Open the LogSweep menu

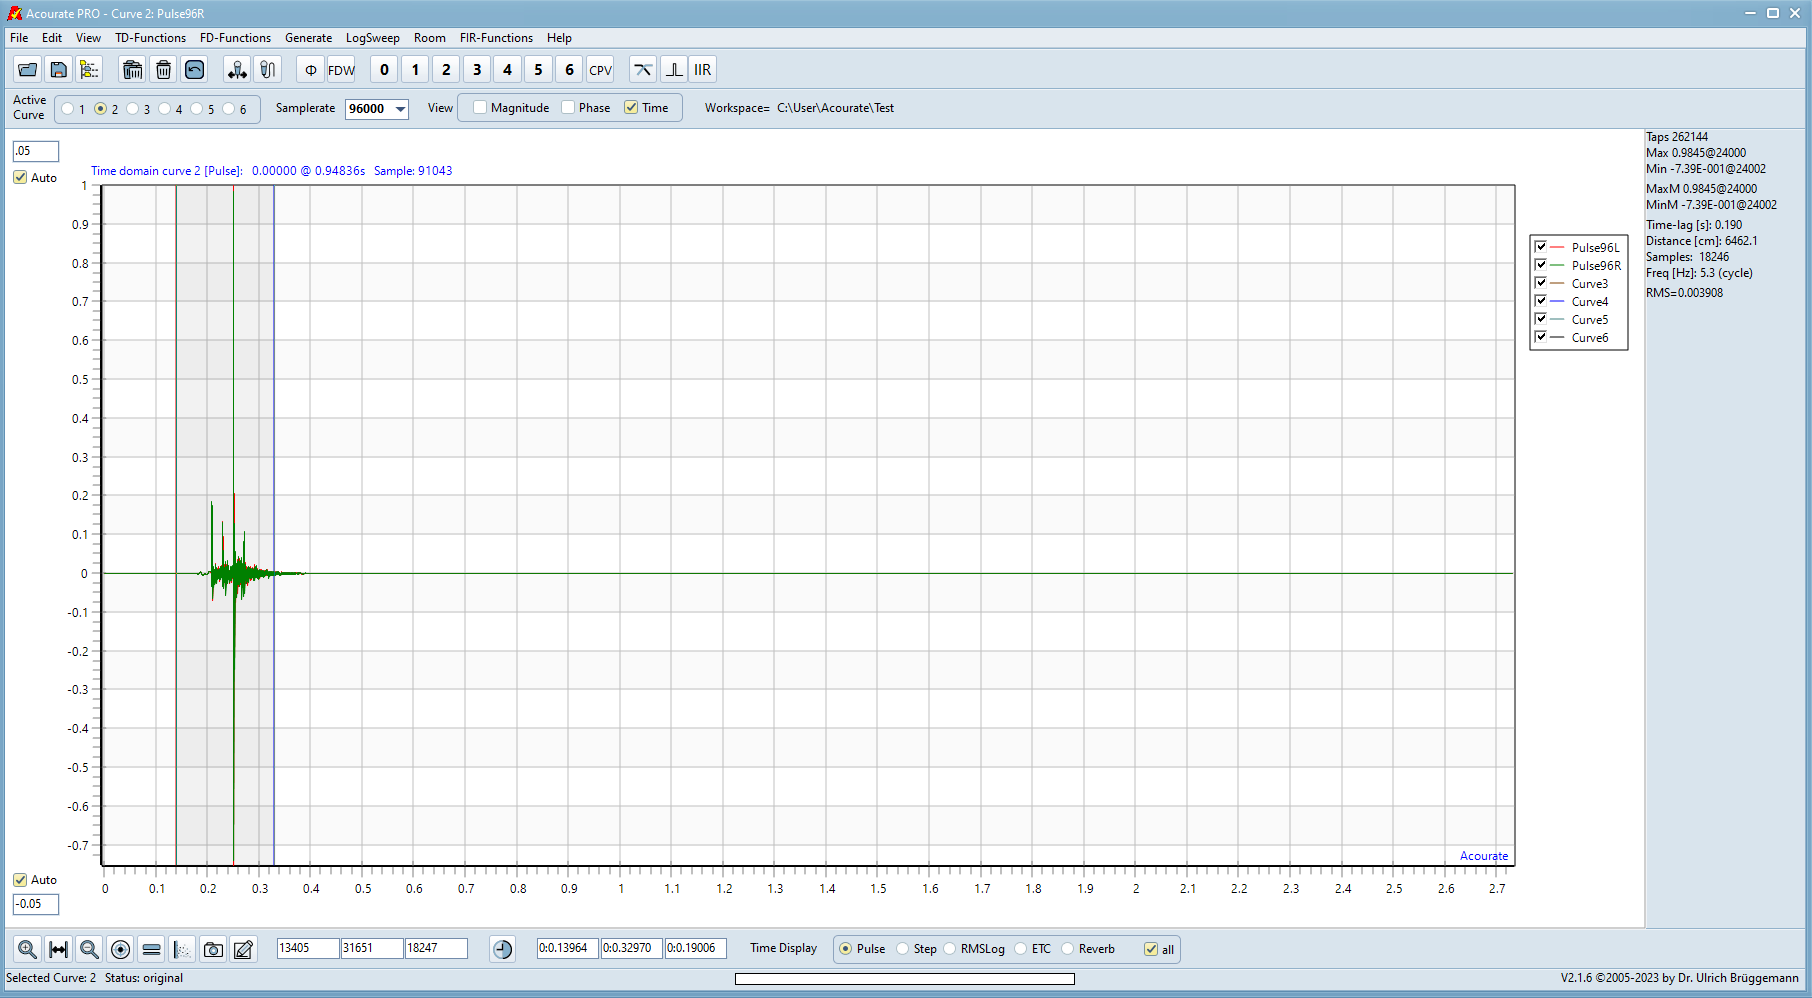click(372, 38)
